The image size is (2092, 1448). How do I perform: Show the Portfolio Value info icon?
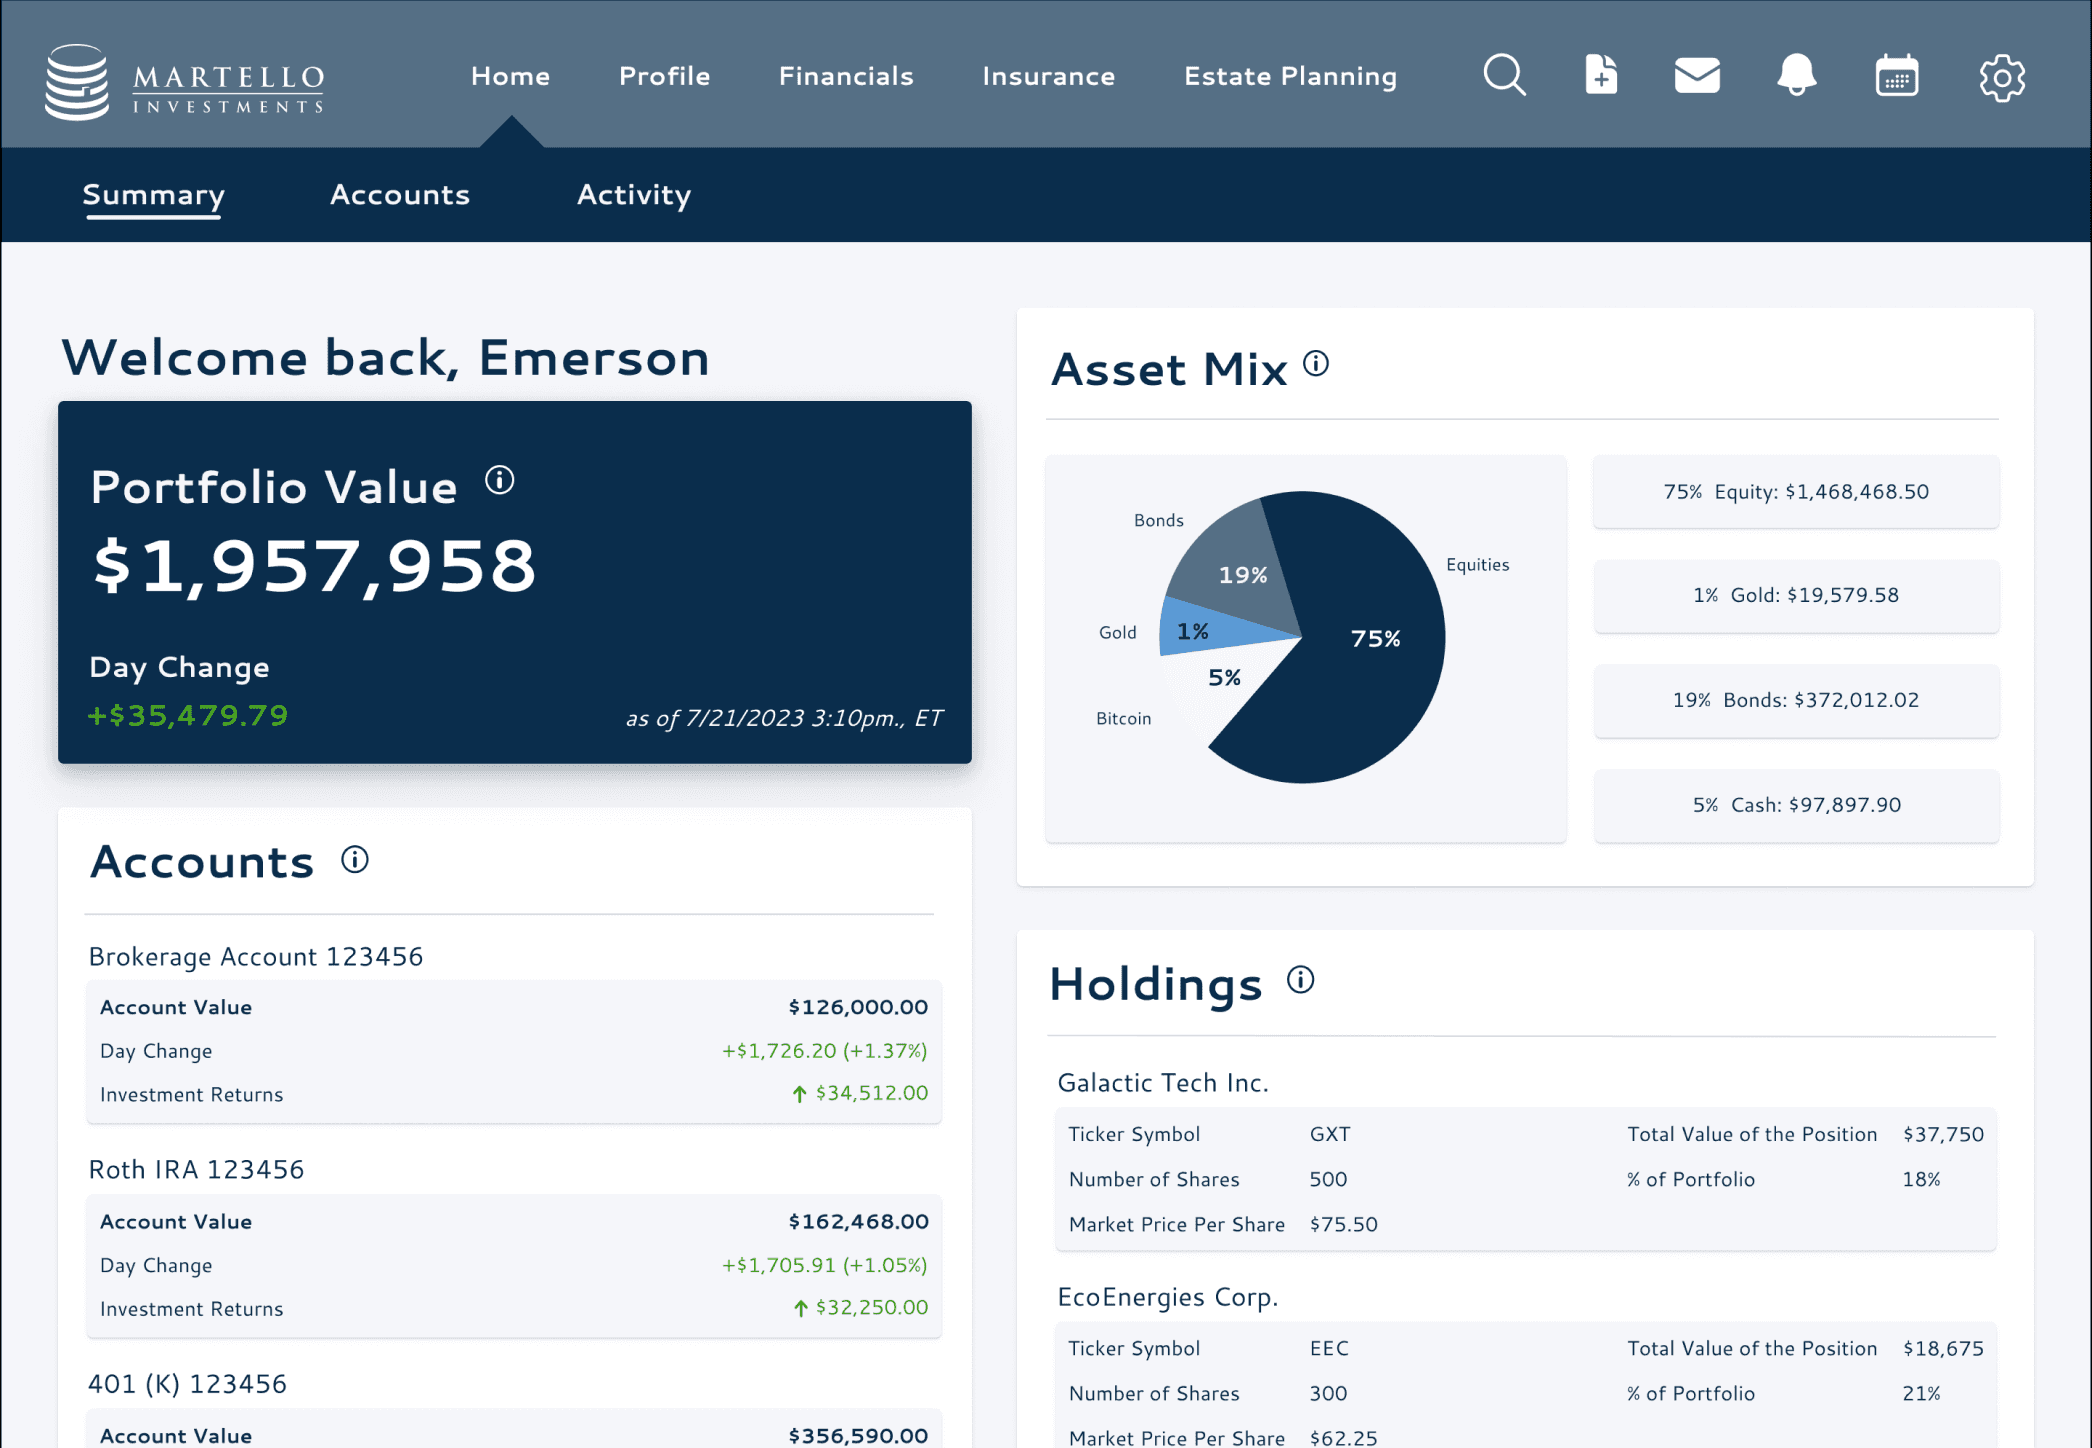click(x=500, y=481)
